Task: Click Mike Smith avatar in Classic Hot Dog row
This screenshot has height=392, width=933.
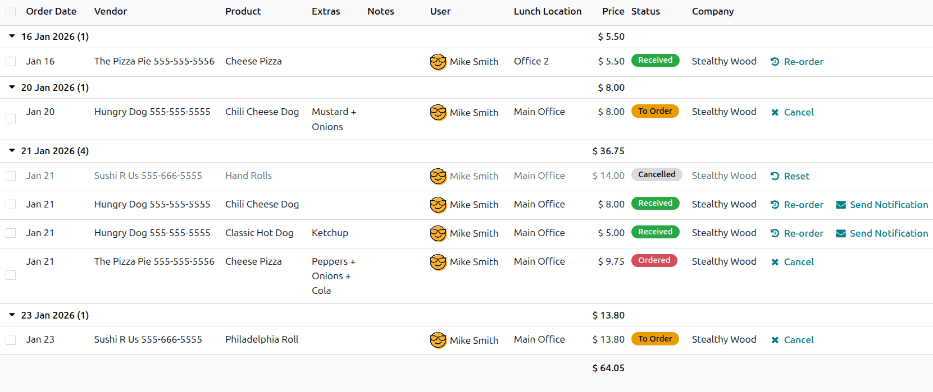Action: pos(438,233)
